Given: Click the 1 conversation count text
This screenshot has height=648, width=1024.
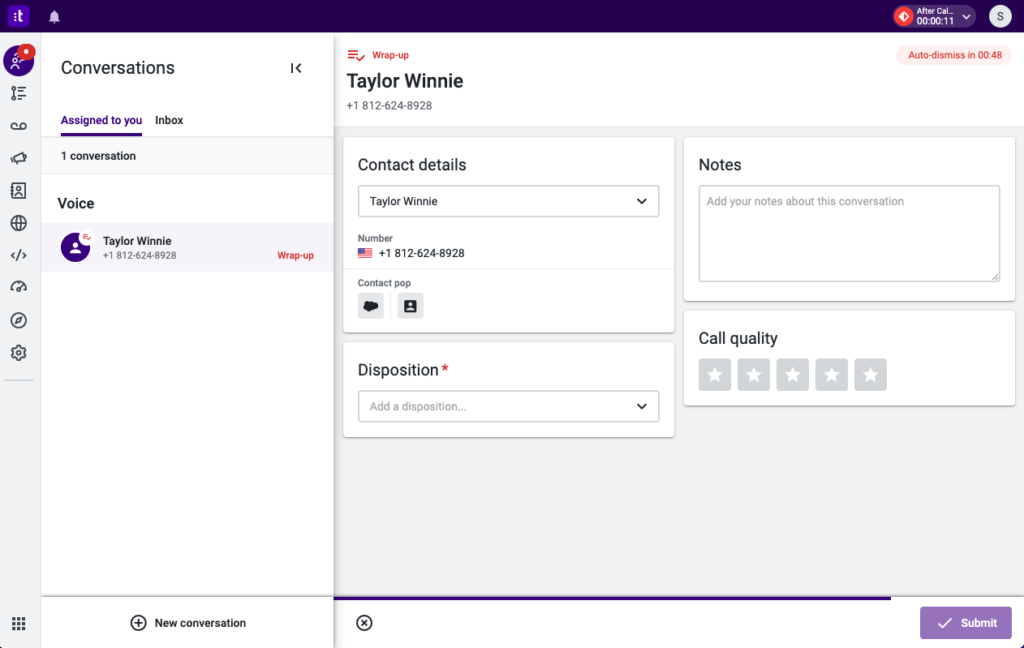Looking at the screenshot, I should point(98,156).
